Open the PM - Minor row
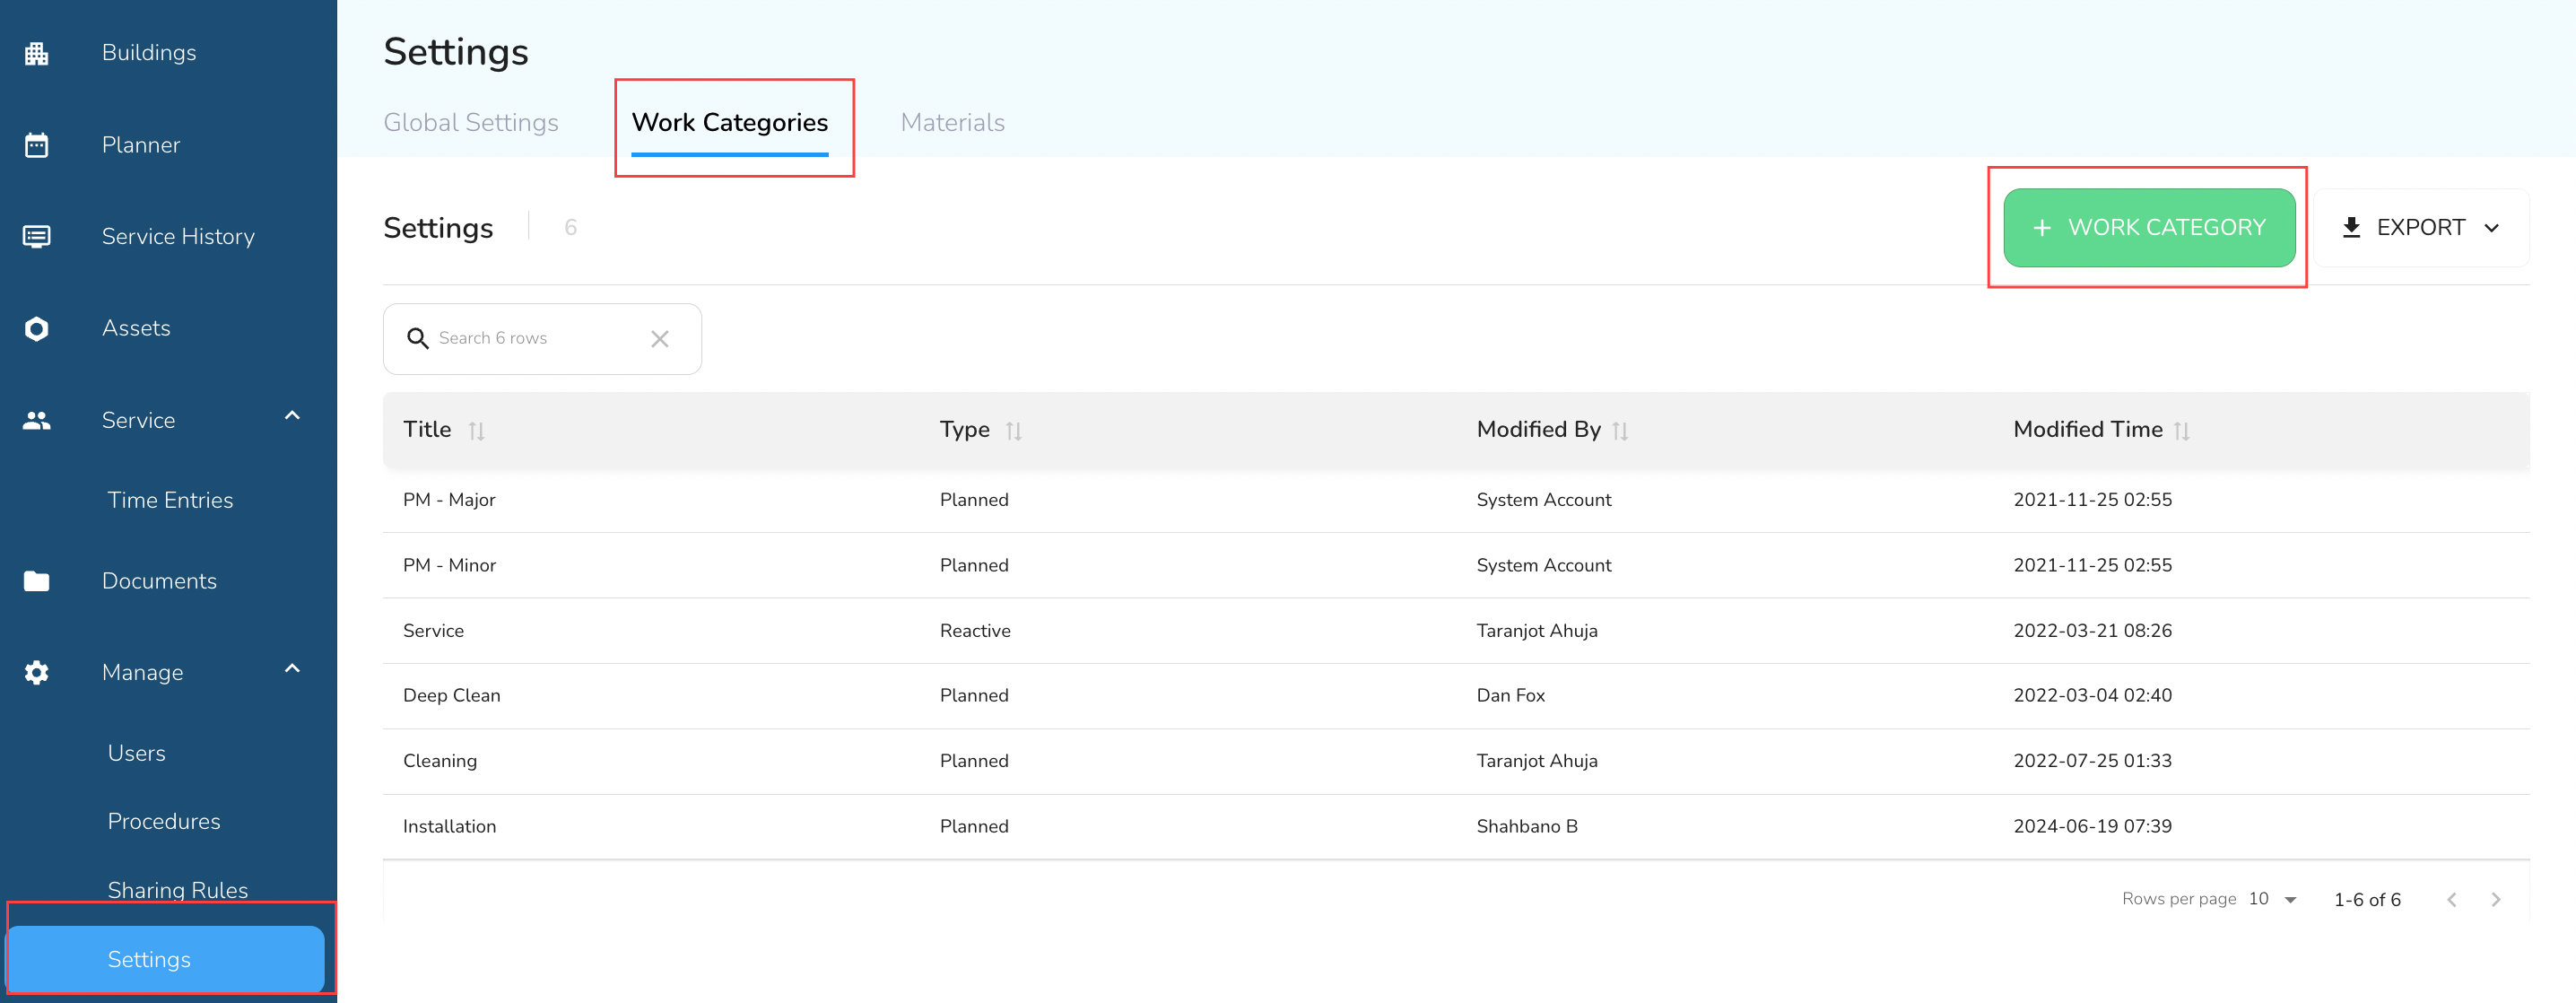The width and height of the screenshot is (2576, 1003). click(x=1456, y=566)
